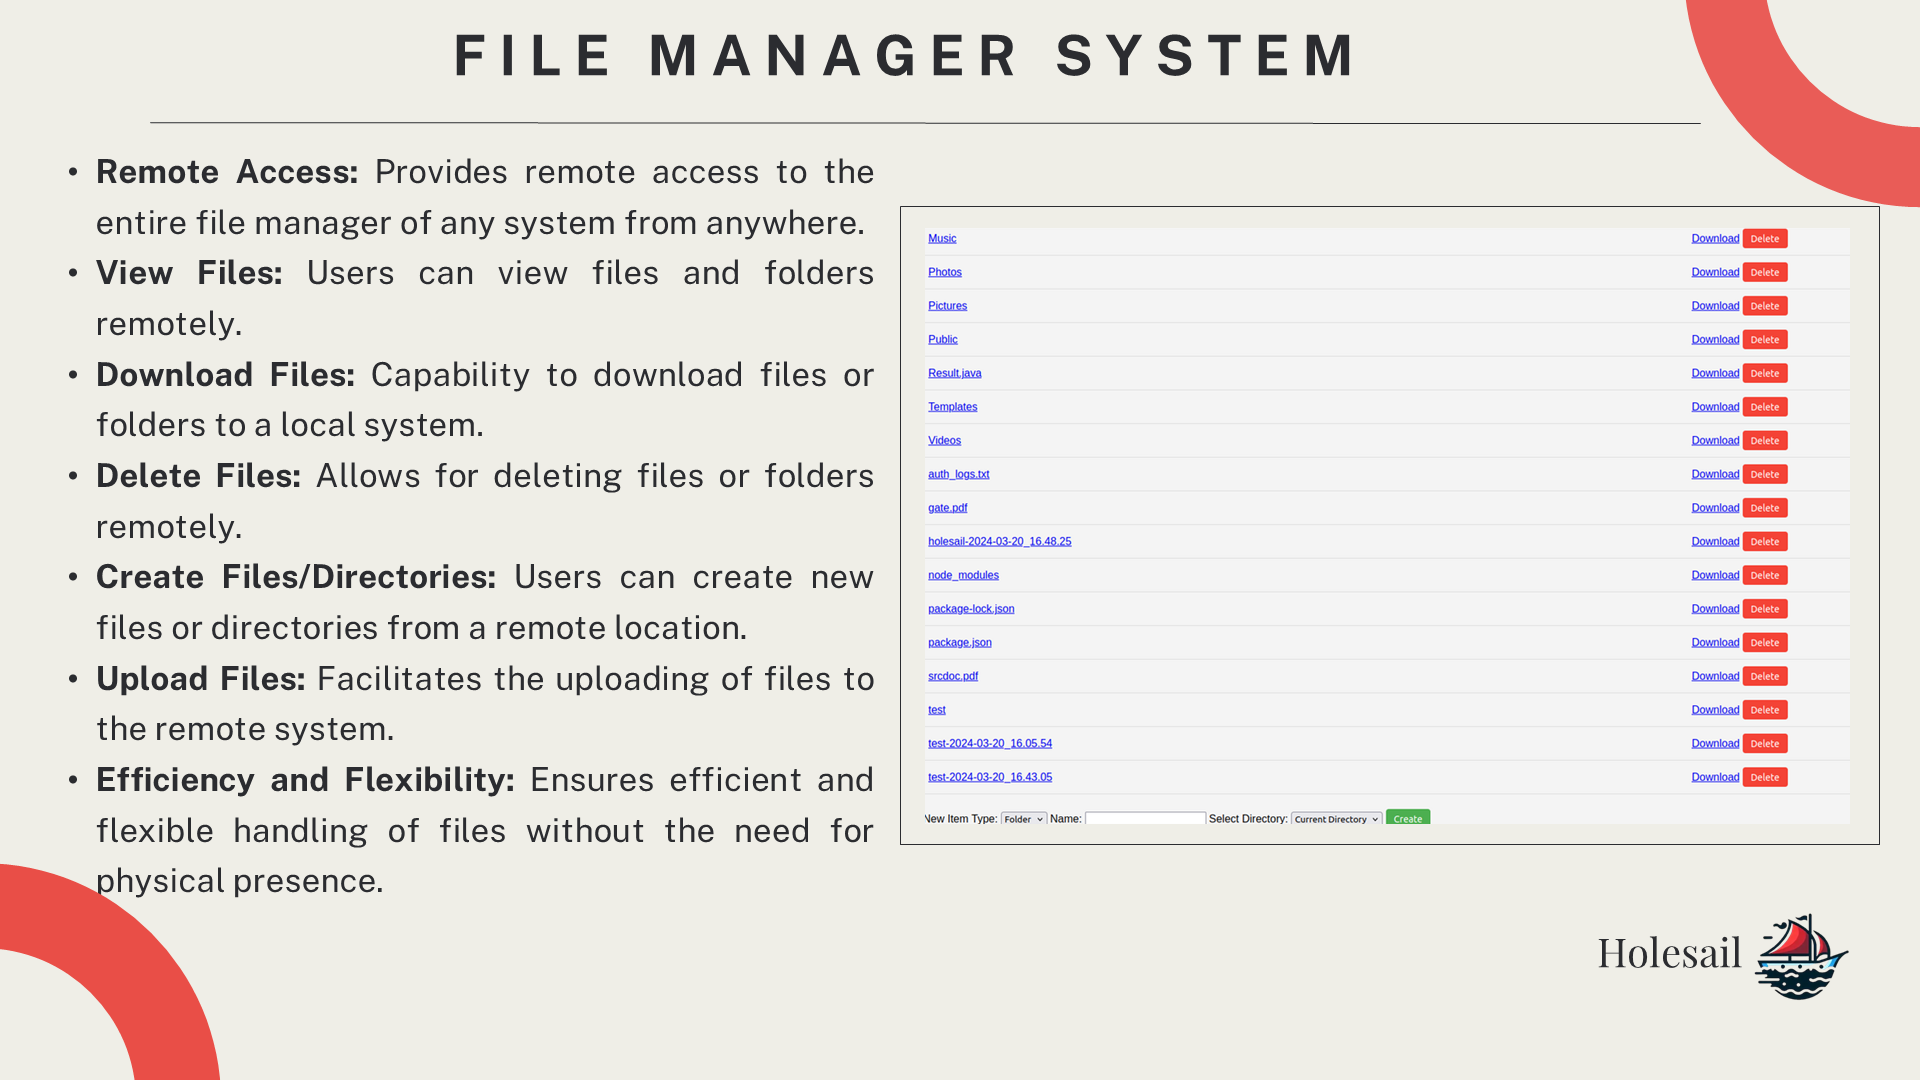The height and width of the screenshot is (1080, 1920).
Task: Delete gate.pdf
Action: pos(1765,508)
